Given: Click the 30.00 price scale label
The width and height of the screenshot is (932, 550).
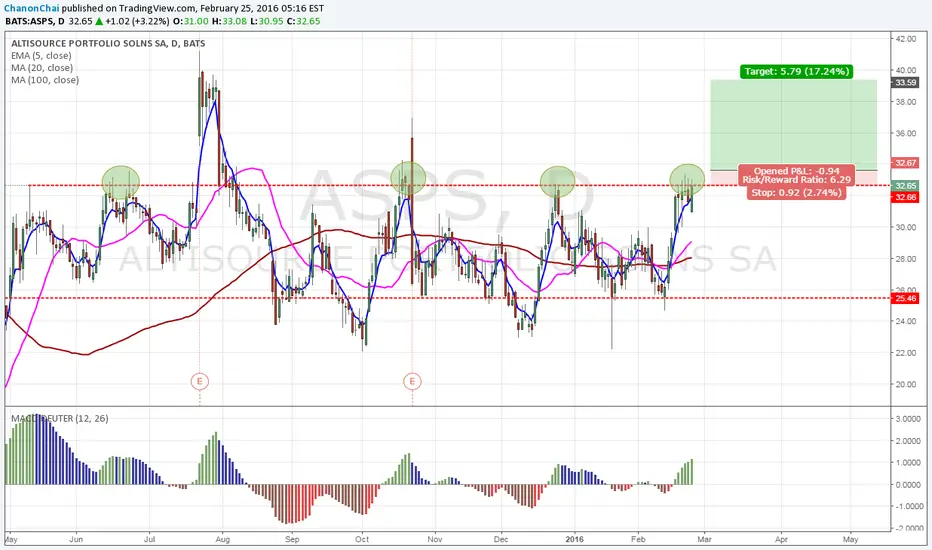Looking at the screenshot, I should pyautogui.click(x=906, y=227).
